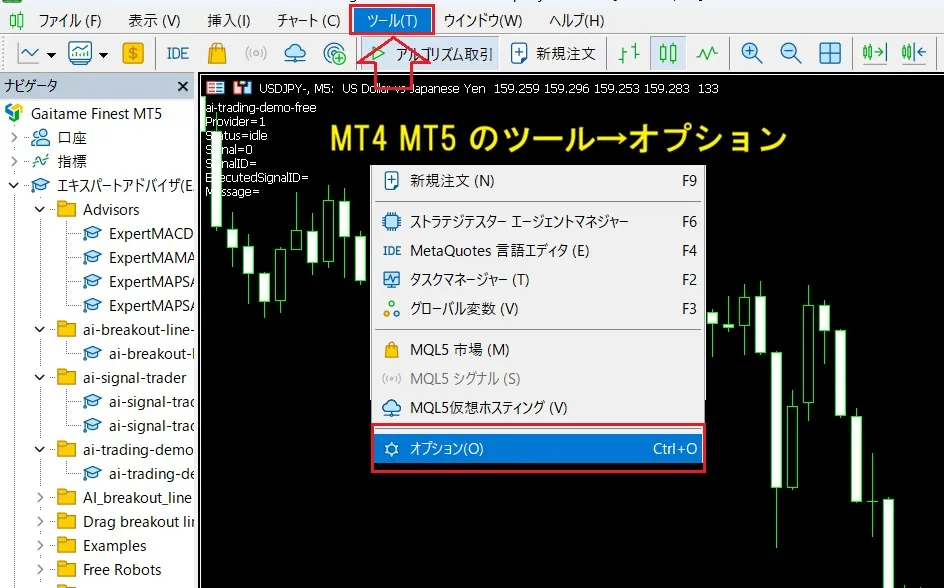Image resolution: width=944 pixels, height=588 pixels.
Task: Collapse the ai-trading-demo folder
Action: [x=40, y=450]
